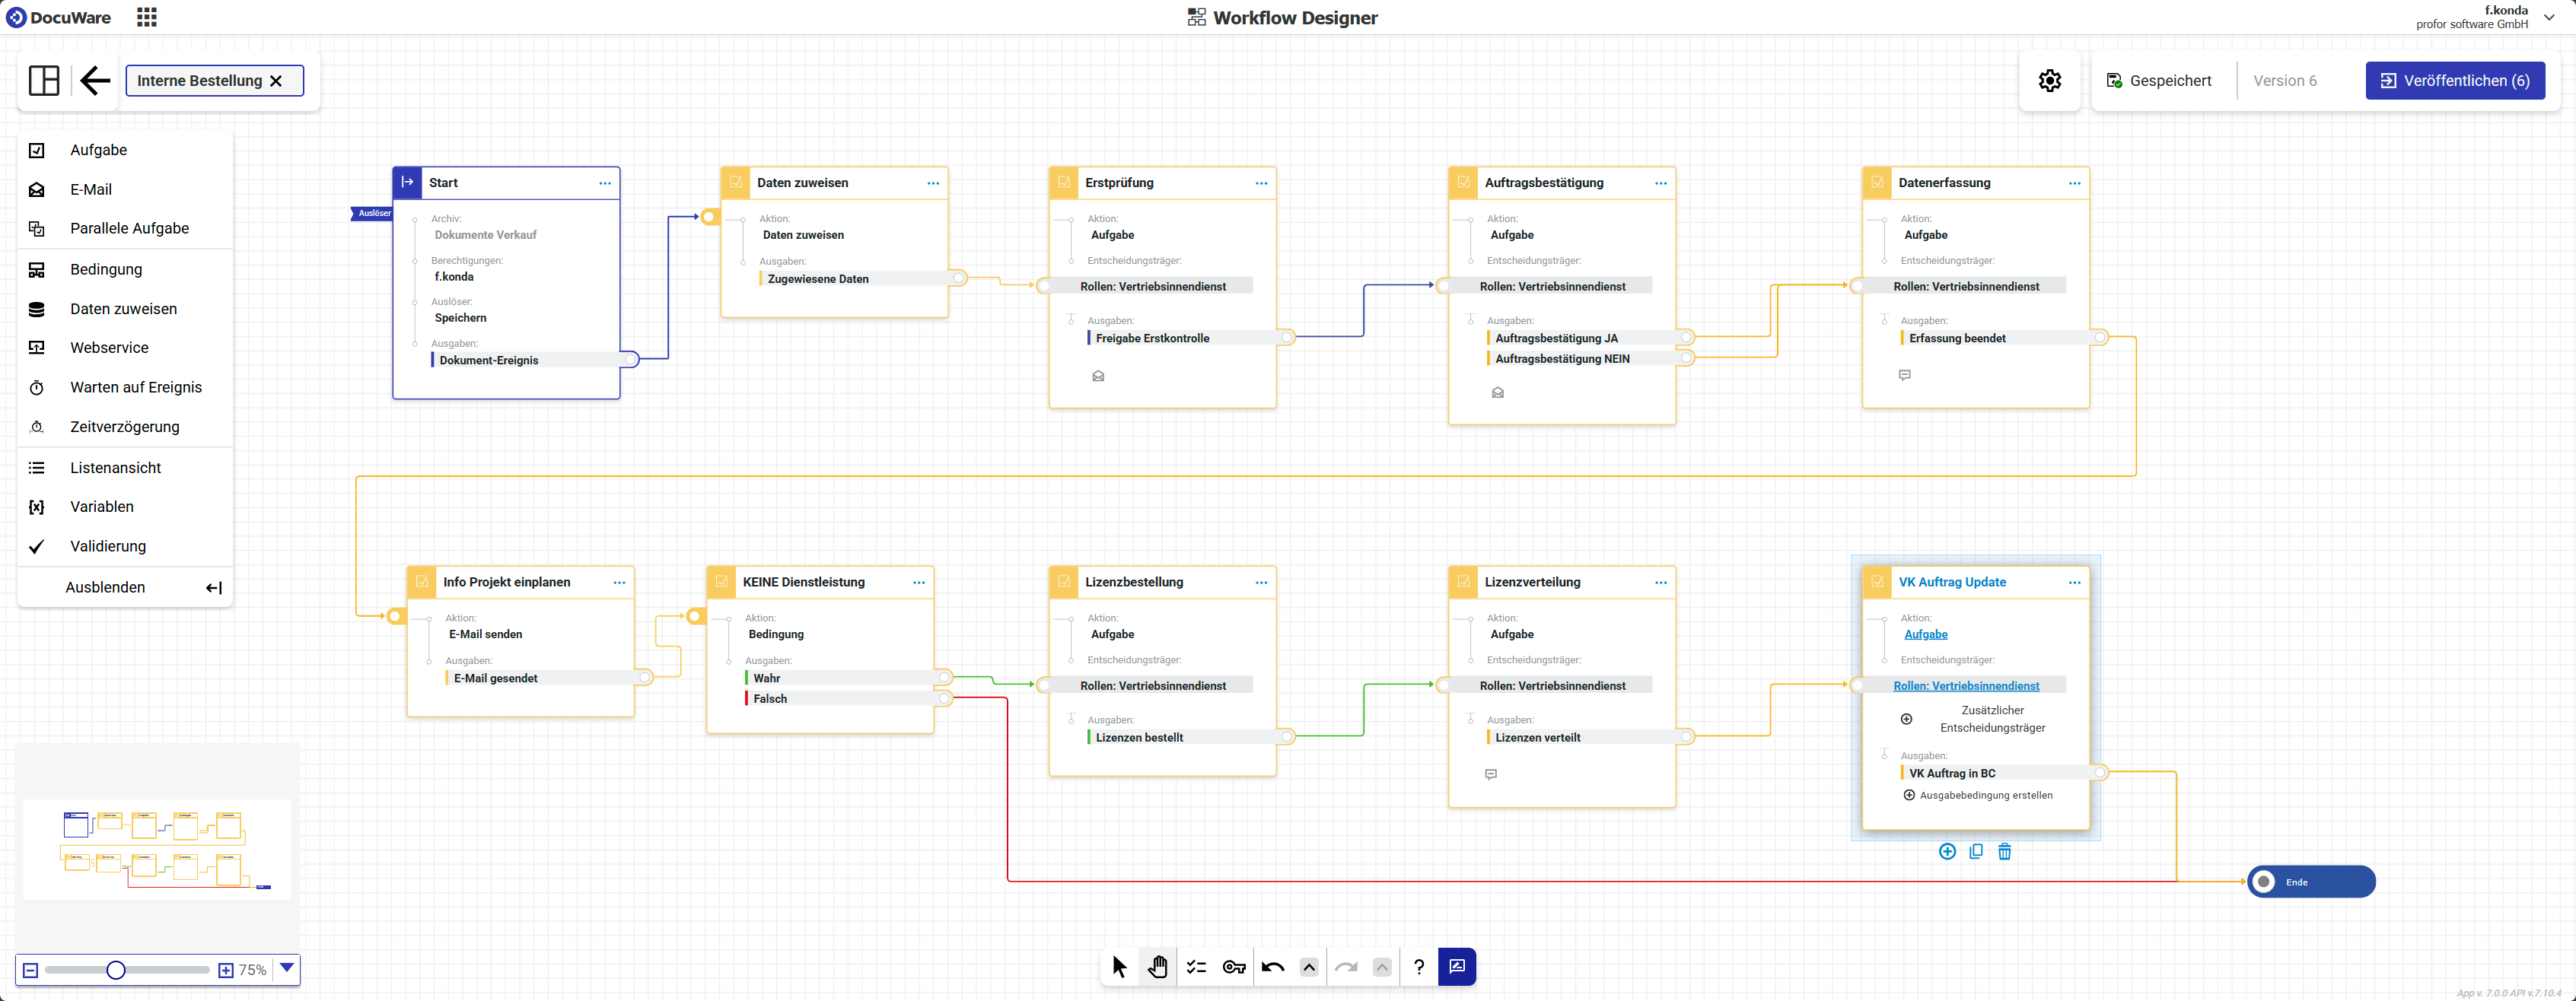Viewport: 2576px width, 1001px height.
Task: Zoom out with the minus icon
Action: pos(30,970)
